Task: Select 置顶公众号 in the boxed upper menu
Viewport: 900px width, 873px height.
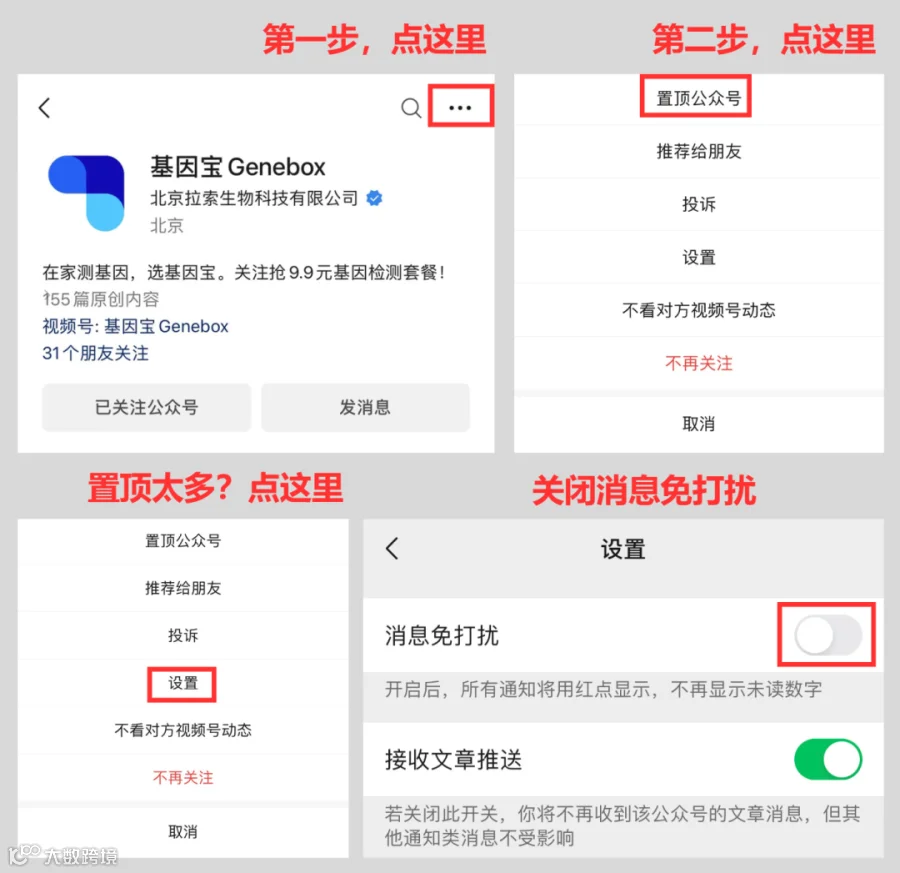Action: click(699, 98)
